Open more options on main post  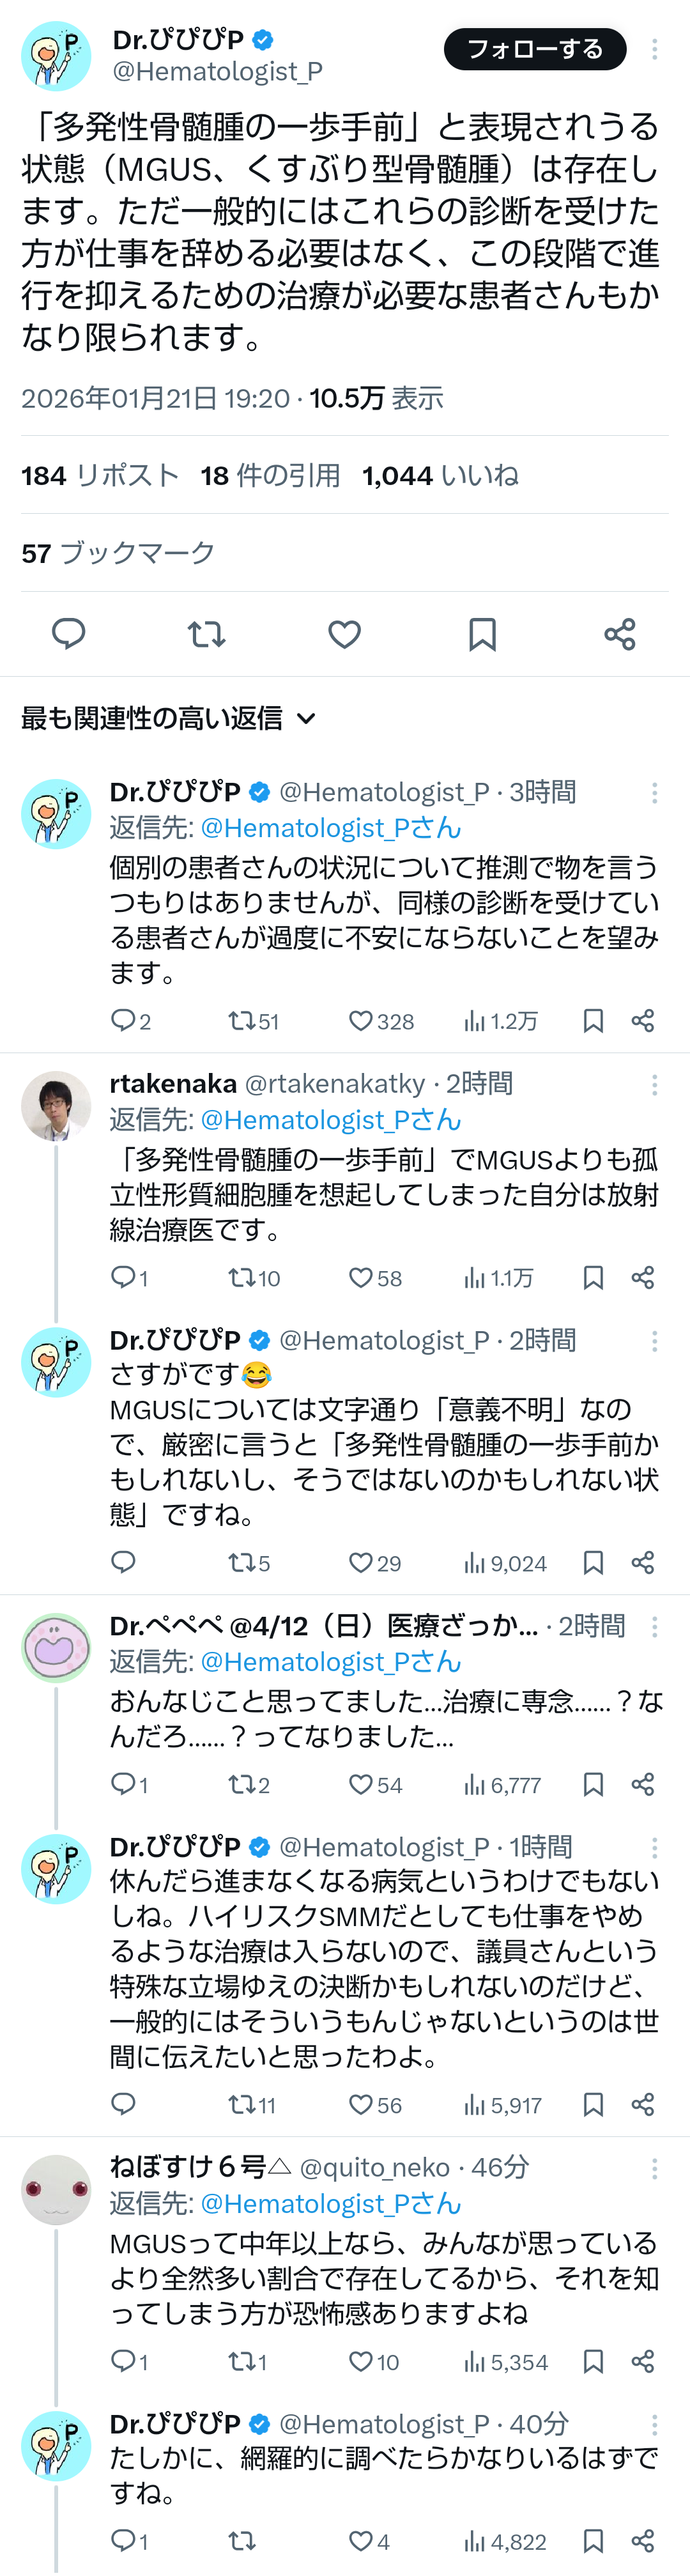pyautogui.click(x=654, y=49)
